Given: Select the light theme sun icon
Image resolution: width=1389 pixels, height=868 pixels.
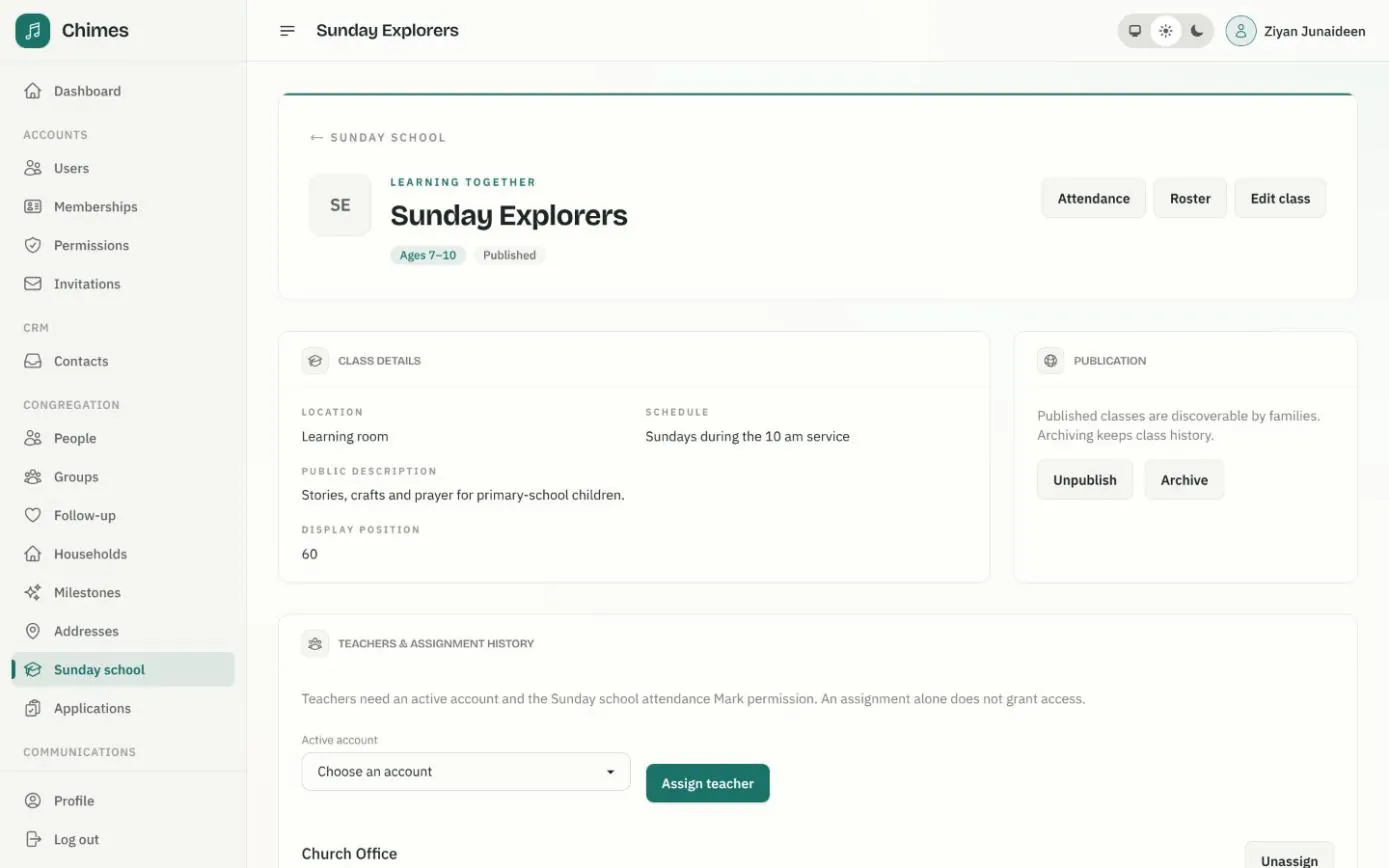Looking at the screenshot, I should (x=1166, y=31).
